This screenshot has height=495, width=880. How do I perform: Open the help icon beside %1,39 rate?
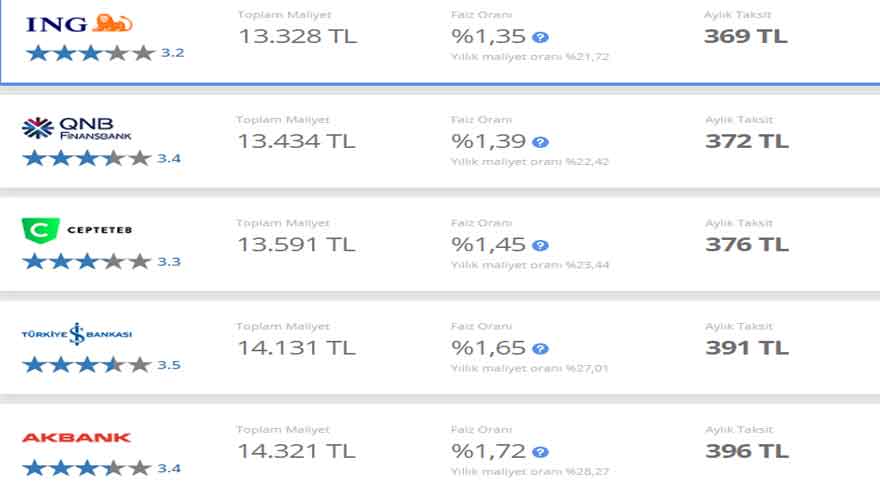tap(540, 142)
